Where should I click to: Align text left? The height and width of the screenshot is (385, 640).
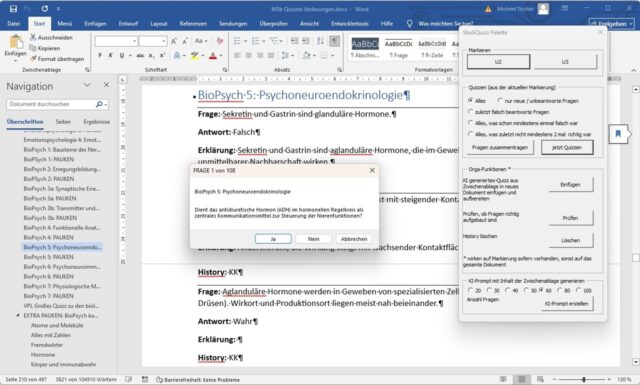[x=237, y=55]
